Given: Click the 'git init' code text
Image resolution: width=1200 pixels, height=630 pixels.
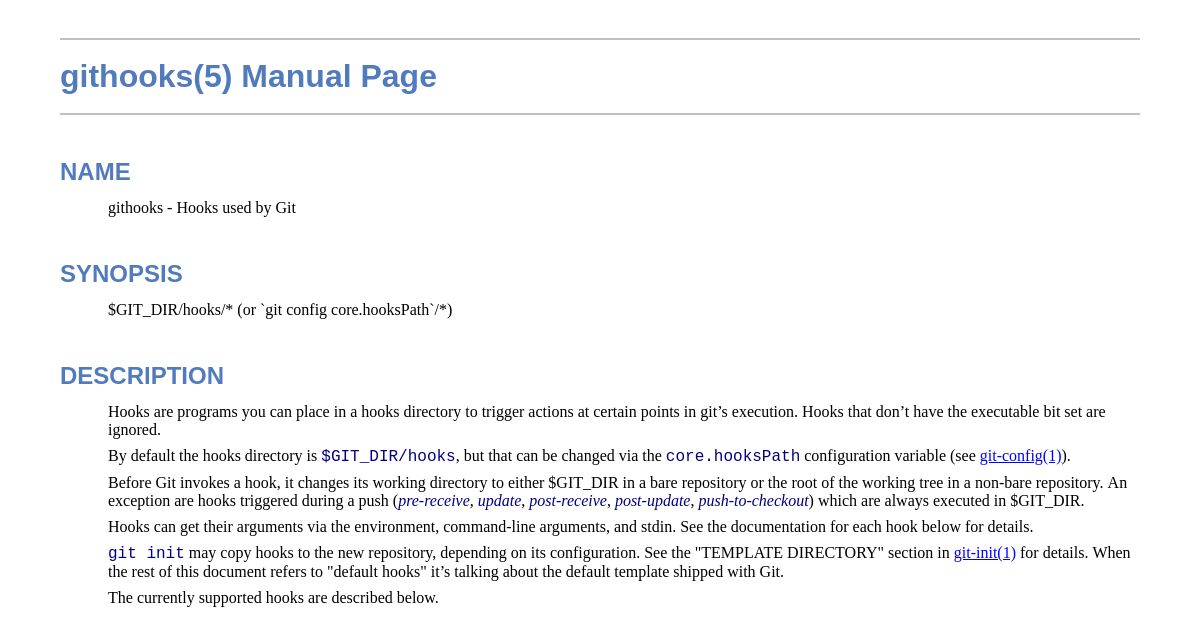Looking at the screenshot, I should 146,554.
